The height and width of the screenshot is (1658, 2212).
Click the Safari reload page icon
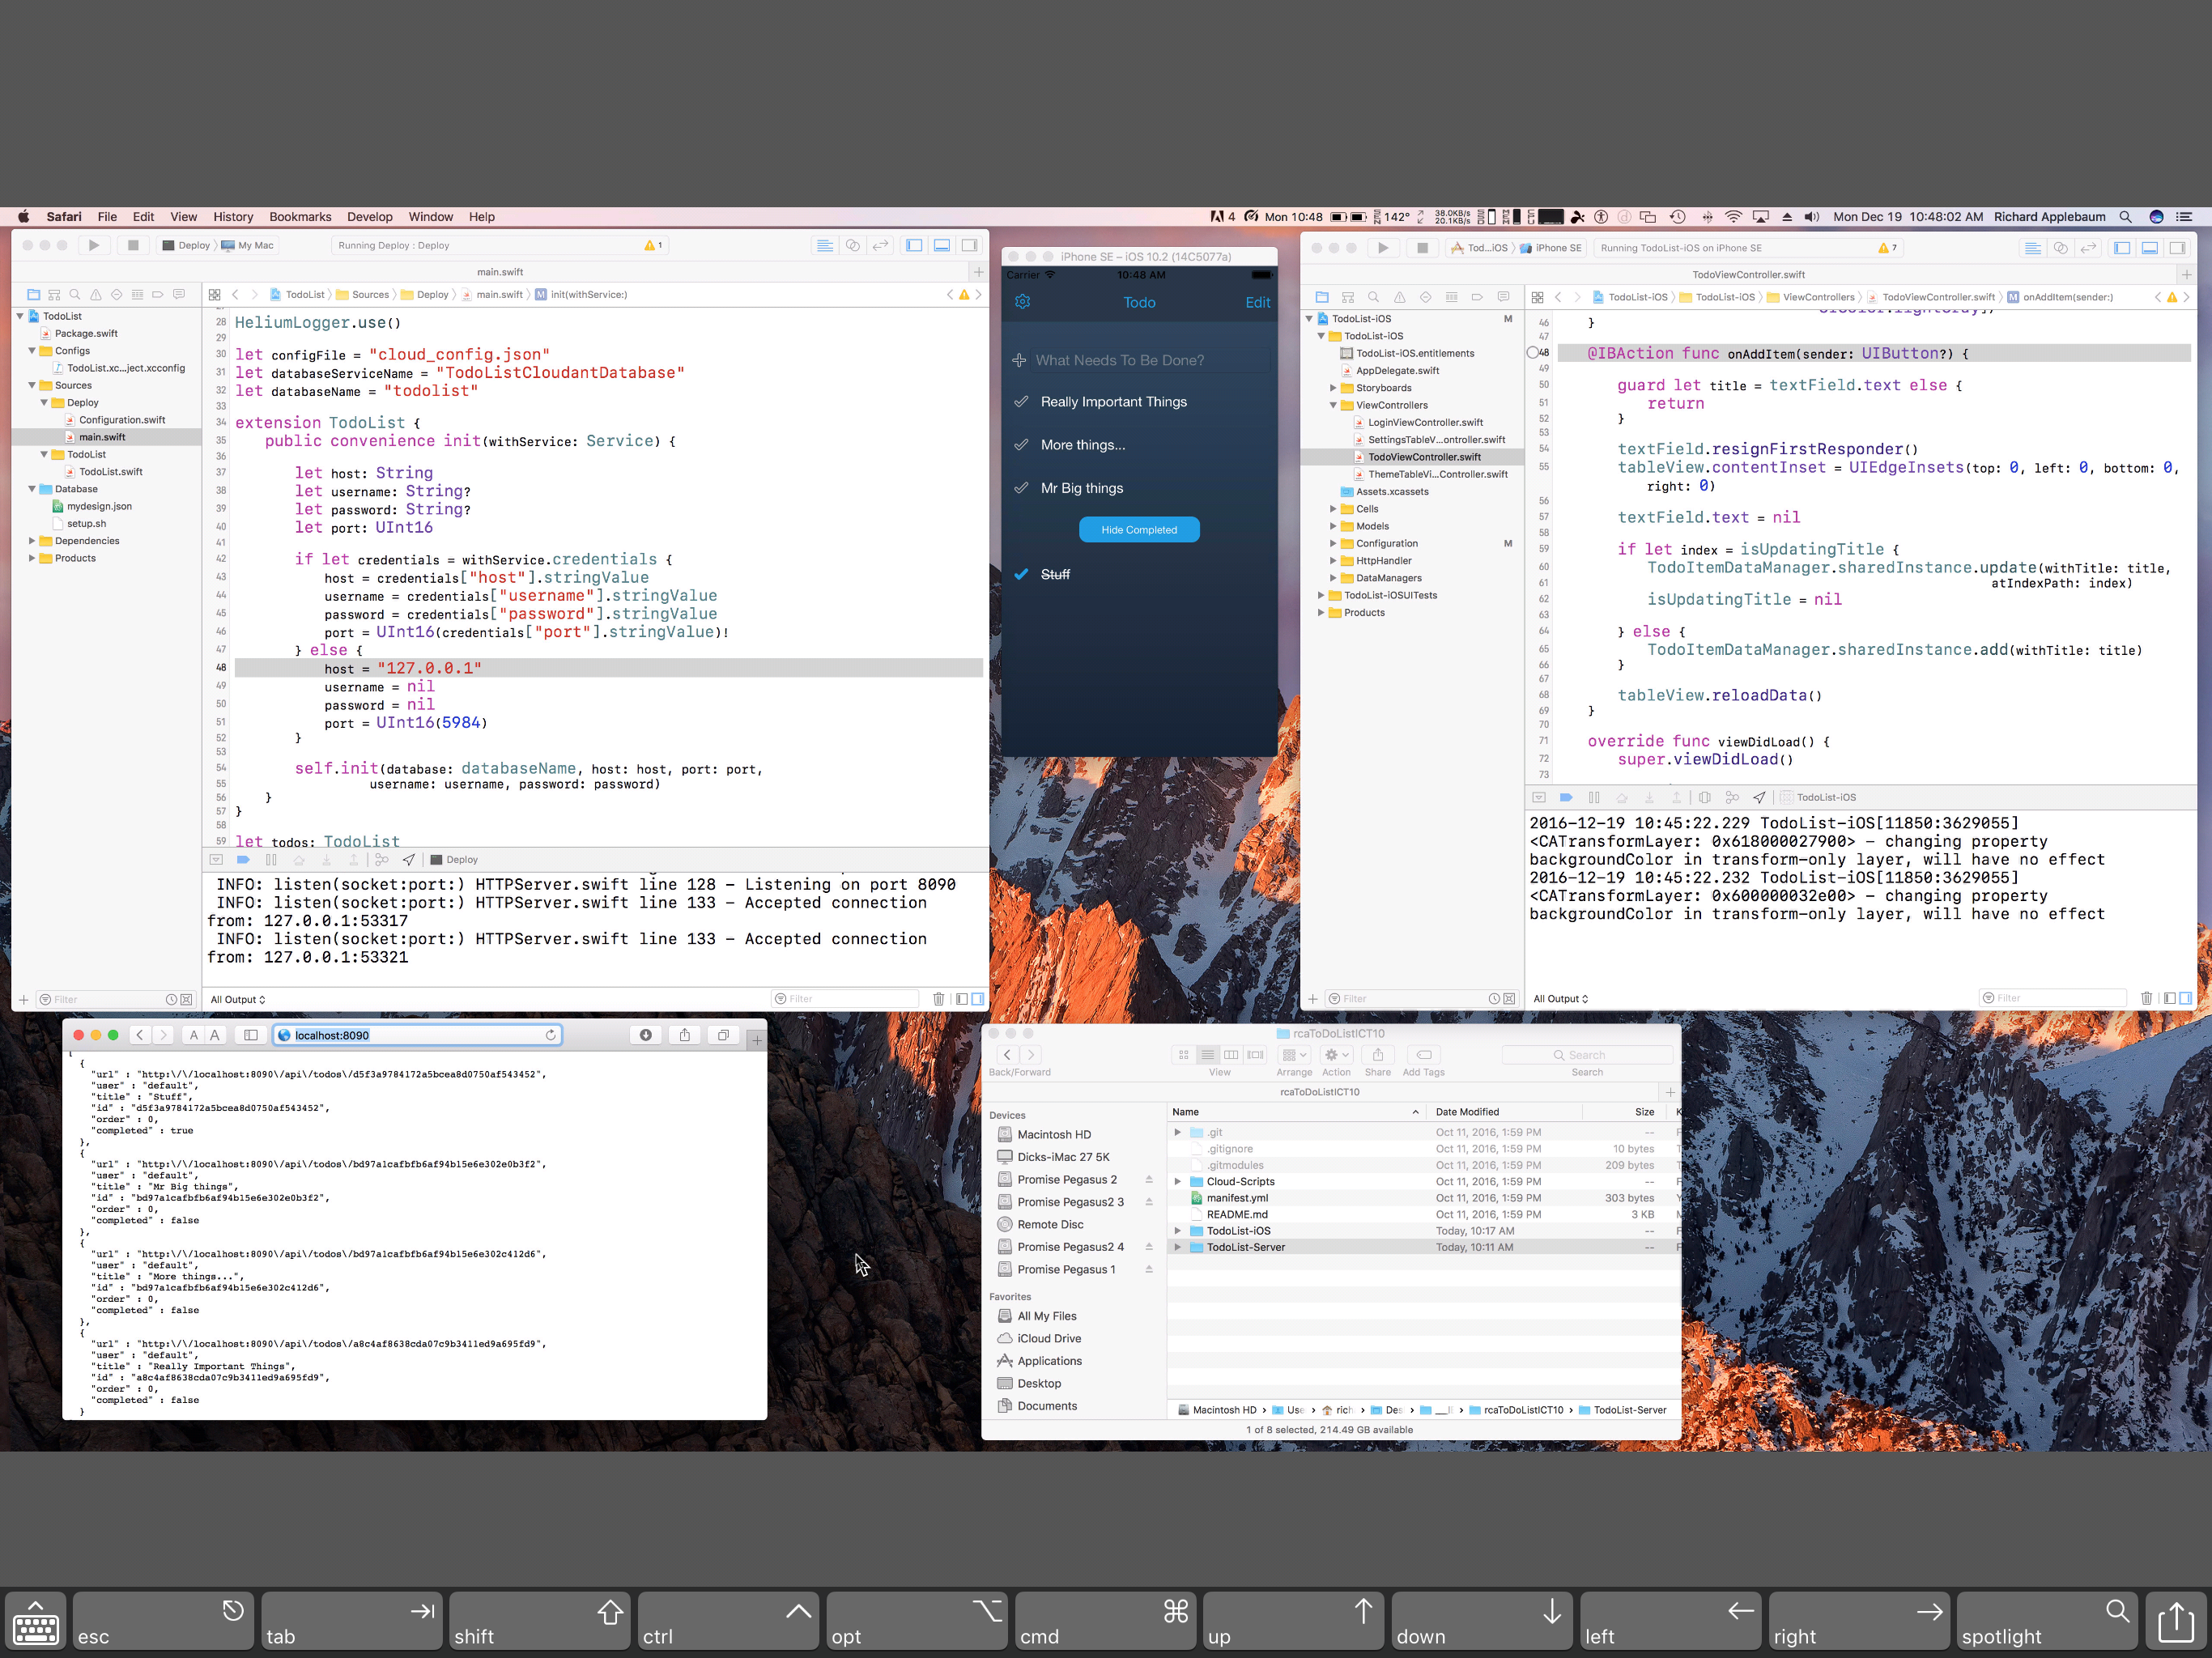coord(550,1035)
